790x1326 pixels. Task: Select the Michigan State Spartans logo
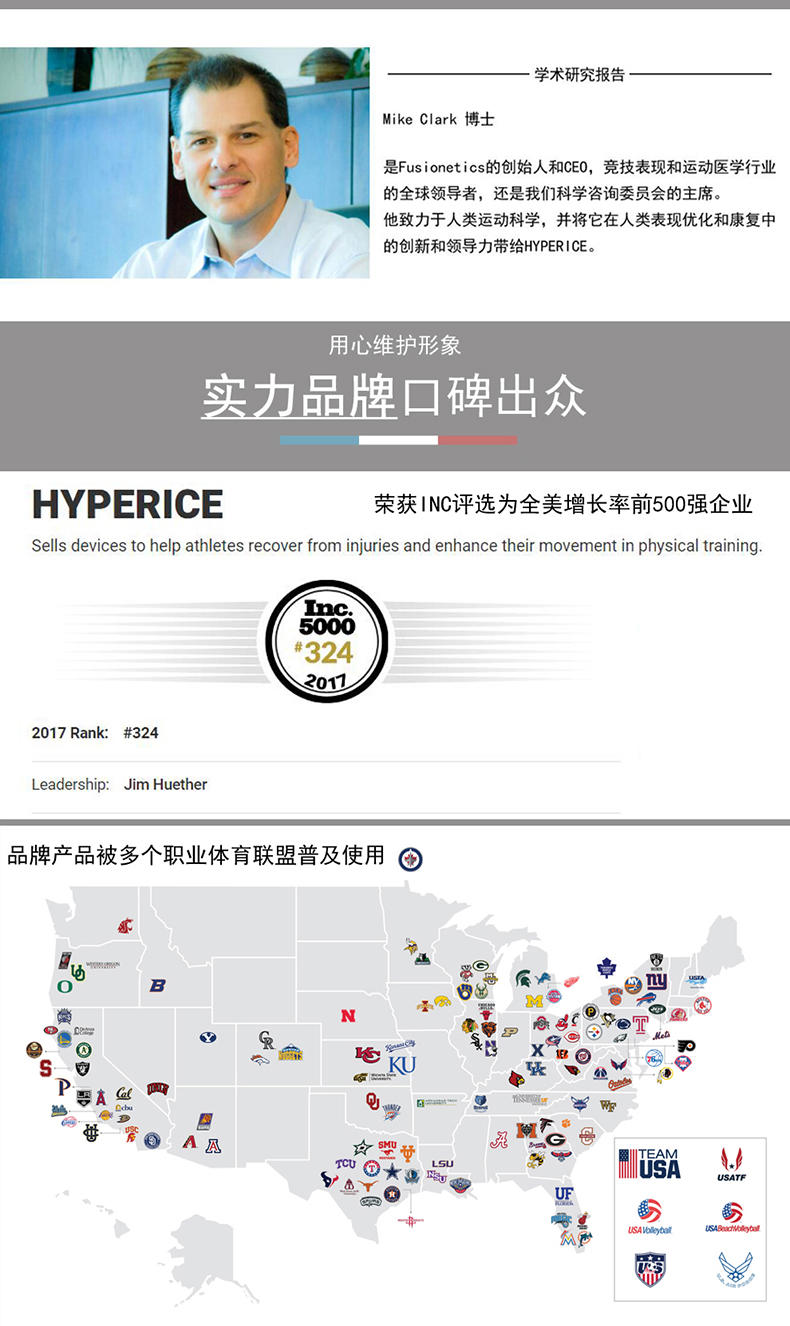[x=523, y=978]
